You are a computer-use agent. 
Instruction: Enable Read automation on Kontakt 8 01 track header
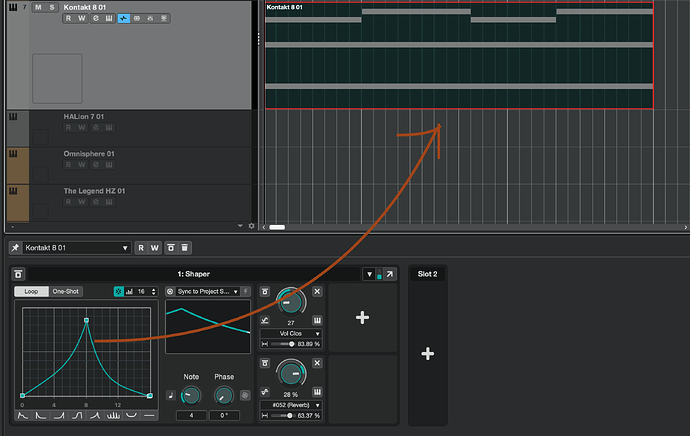(x=68, y=18)
